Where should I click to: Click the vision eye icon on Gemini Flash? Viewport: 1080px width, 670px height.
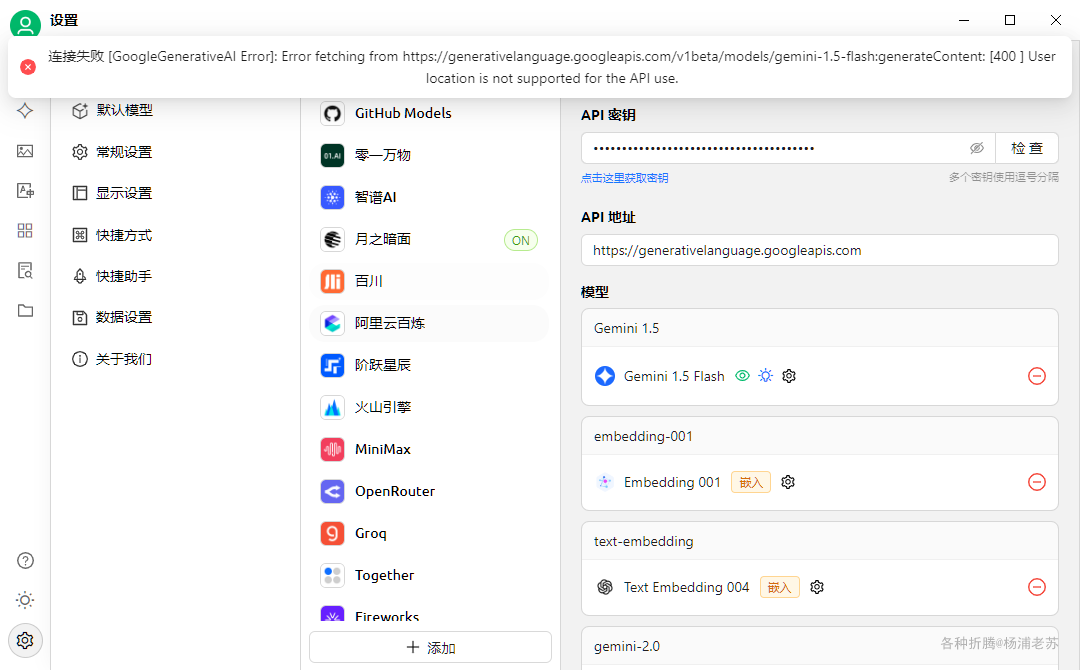[742, 376]
